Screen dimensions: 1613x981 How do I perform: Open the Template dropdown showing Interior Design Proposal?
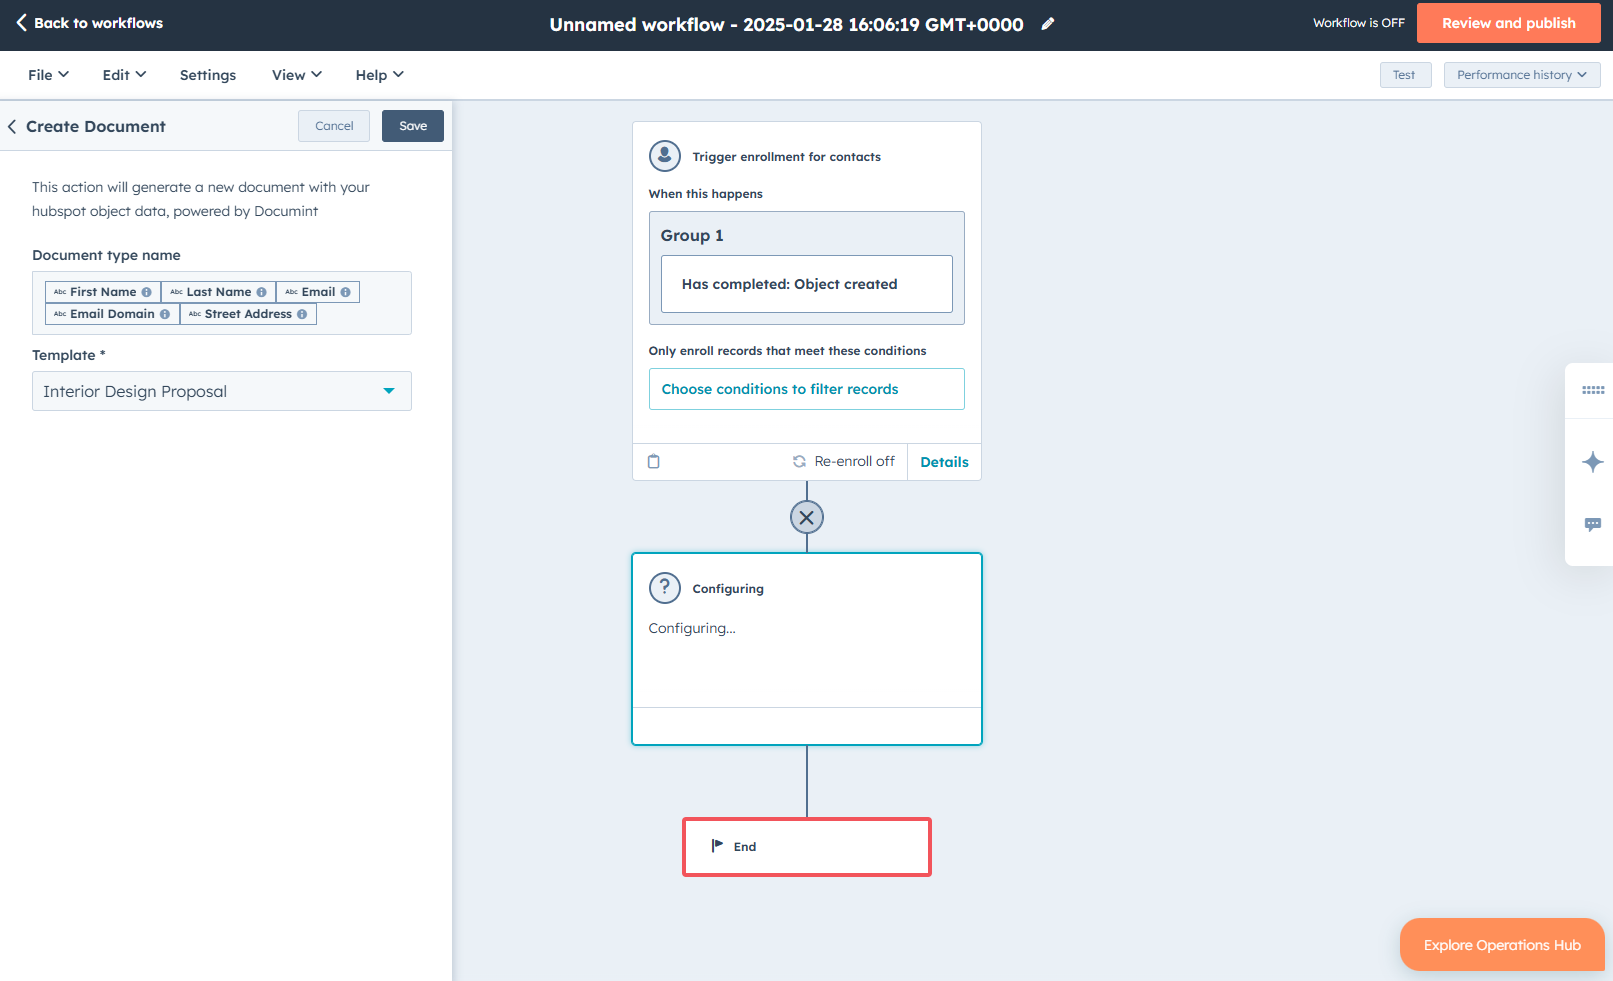(222, 391)
